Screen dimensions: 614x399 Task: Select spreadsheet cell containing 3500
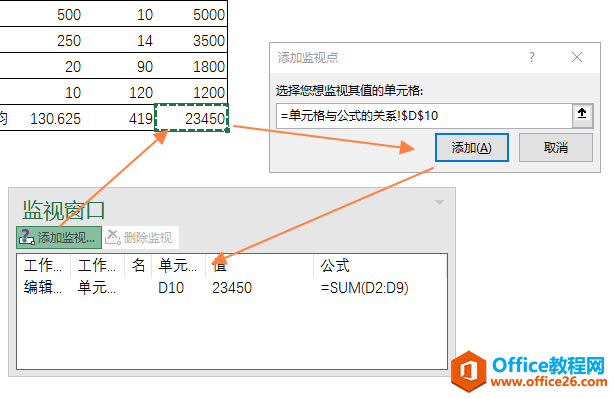tap(191, 40)
